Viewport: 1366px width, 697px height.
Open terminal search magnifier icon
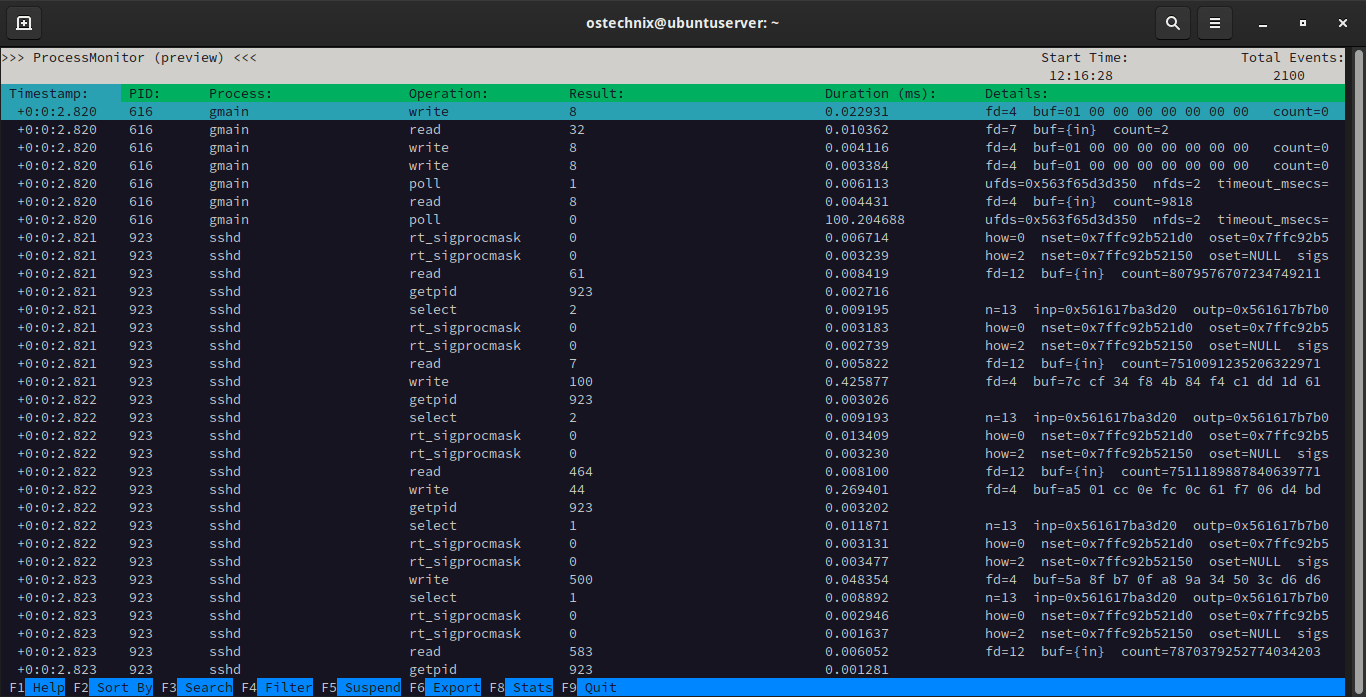coord(1173,22)
